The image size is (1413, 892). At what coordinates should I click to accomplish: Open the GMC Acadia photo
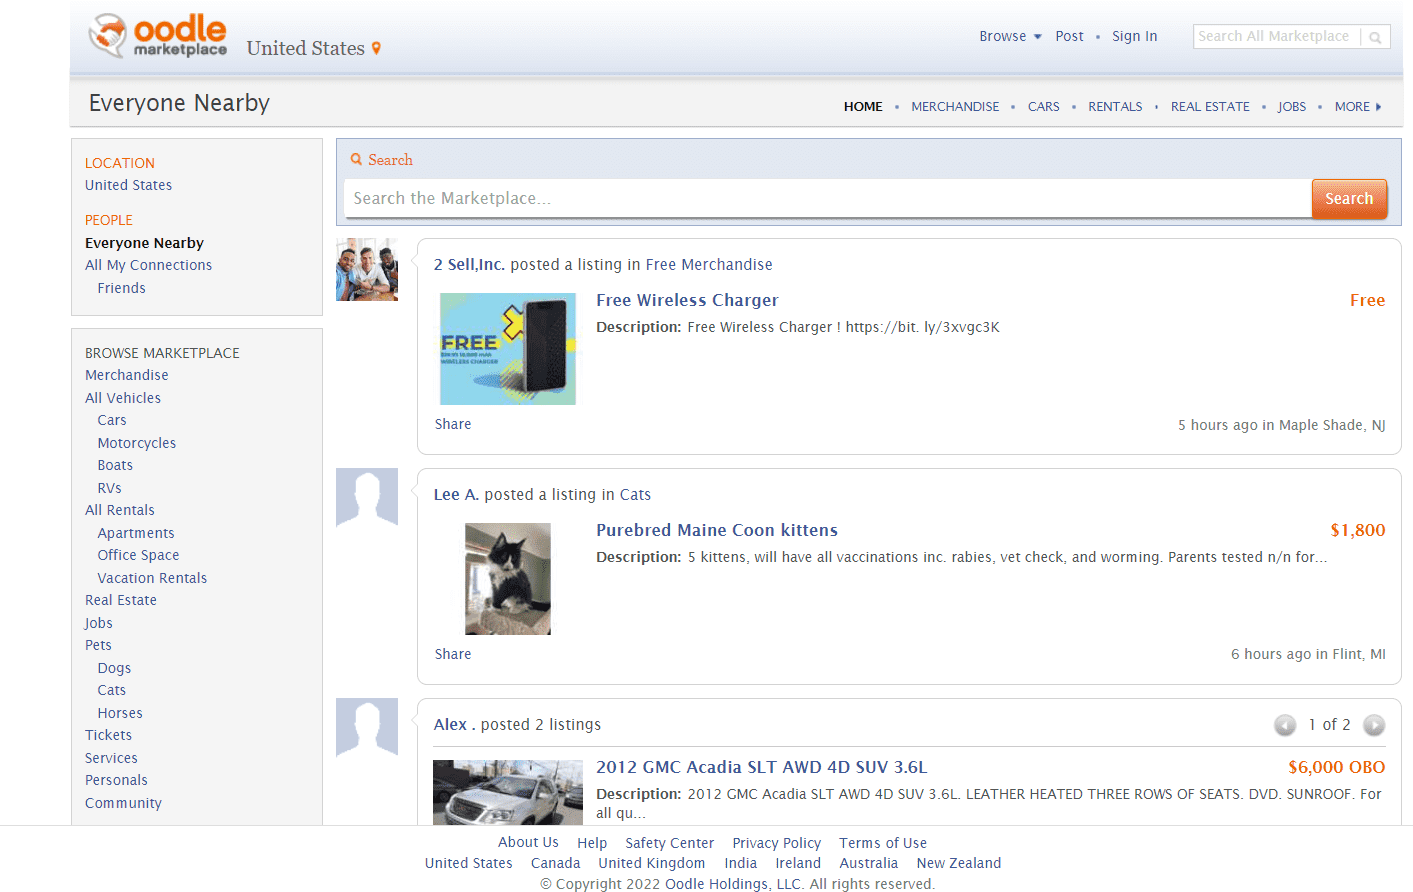(x=508, y=792)
